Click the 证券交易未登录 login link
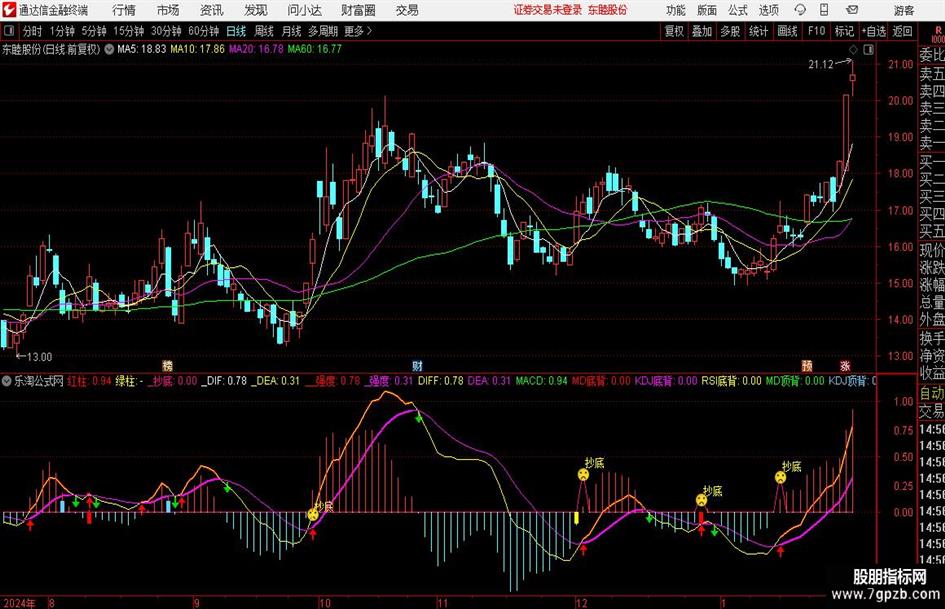Image resolution: width=945 pixels, height=609 pixels. [548, 10]
